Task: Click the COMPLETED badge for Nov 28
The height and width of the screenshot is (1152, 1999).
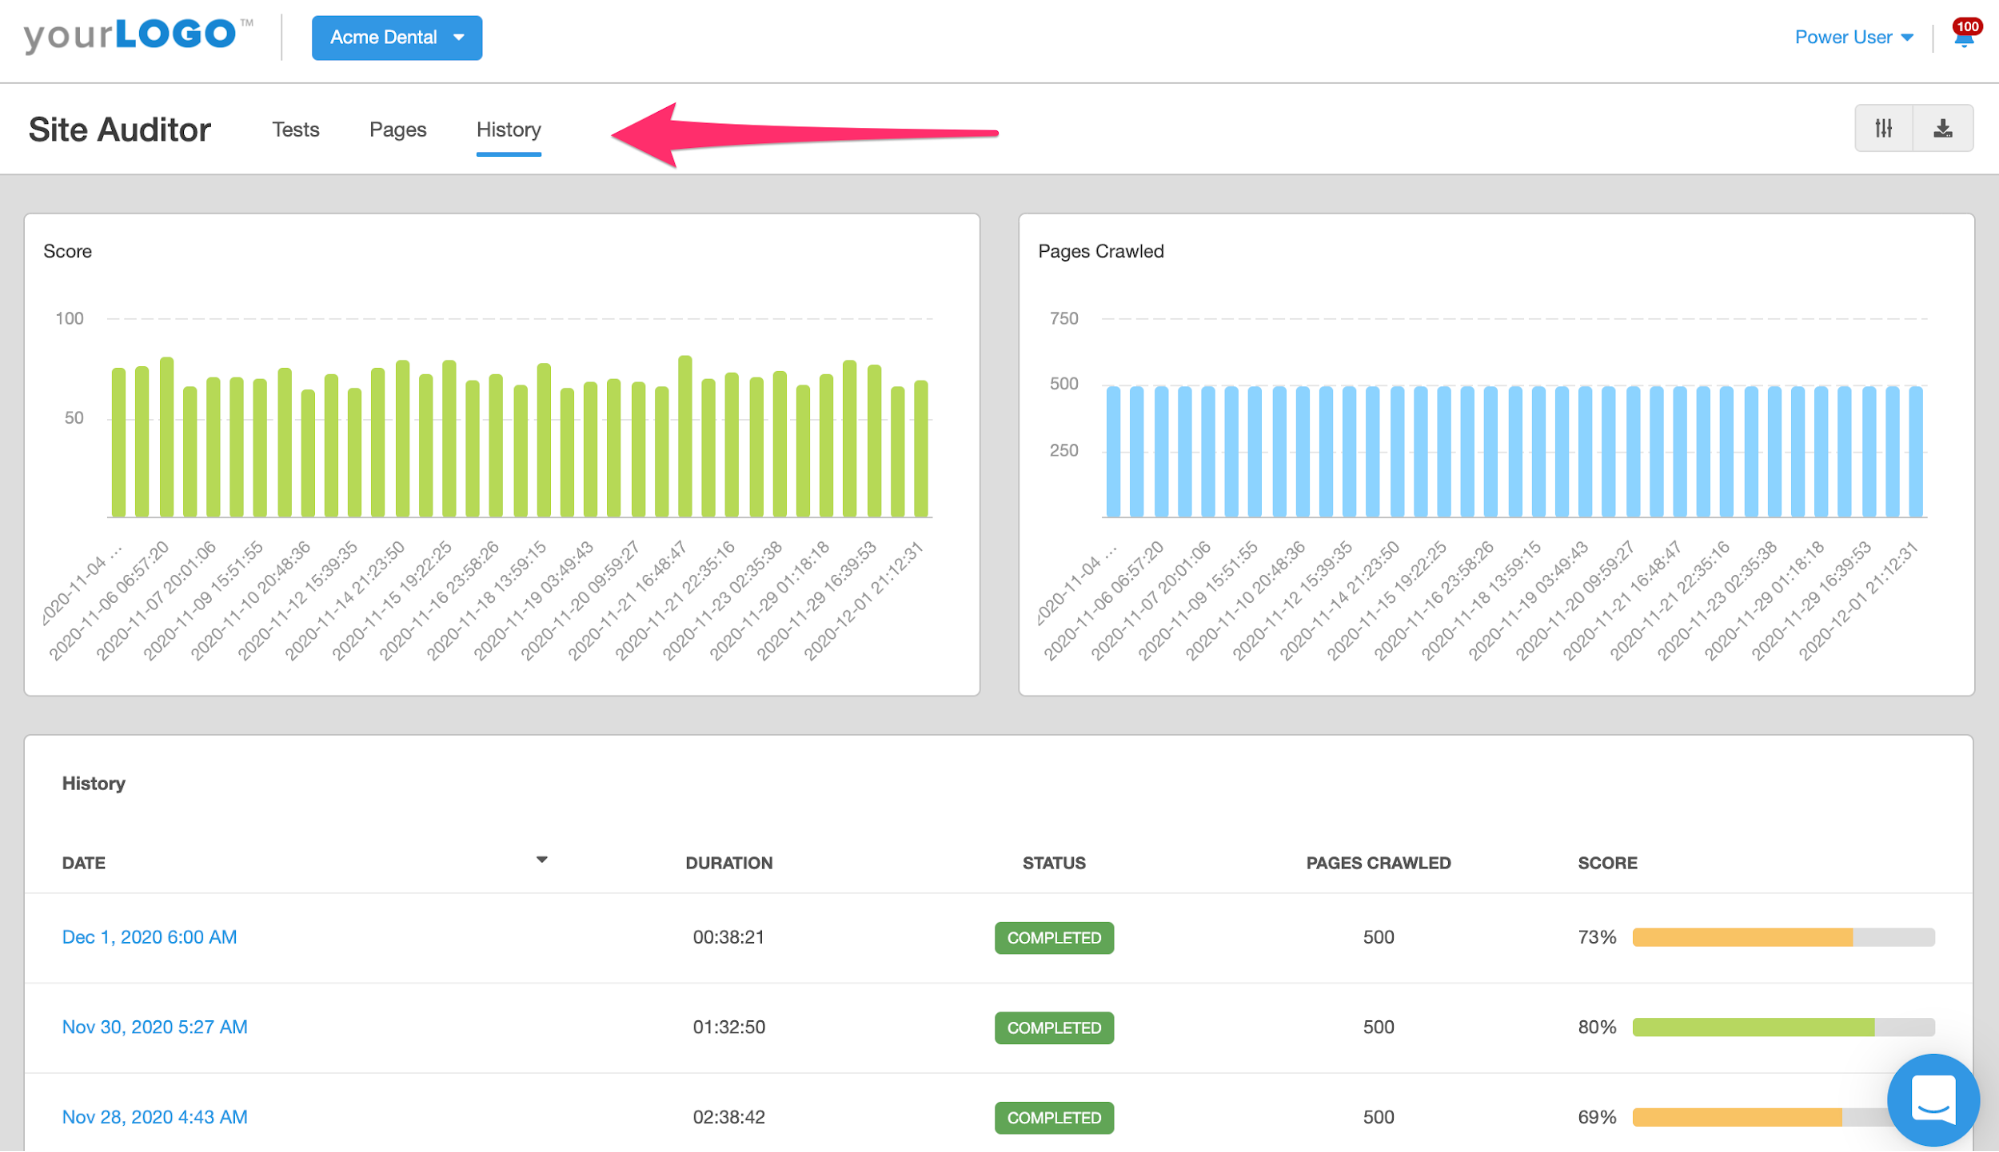Action: pyautogui.click(x=1054, y=1117)
